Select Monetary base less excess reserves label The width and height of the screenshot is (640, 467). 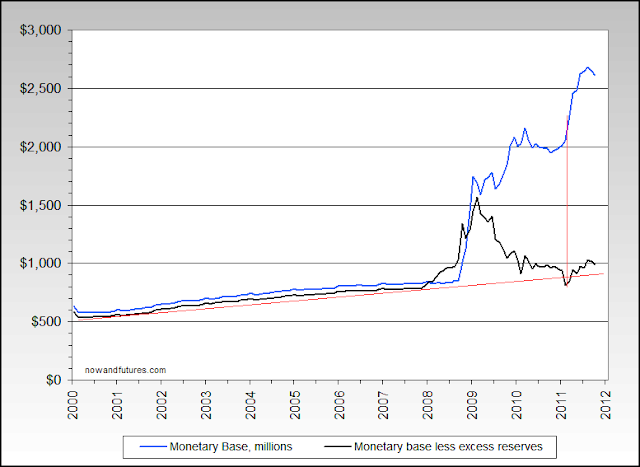[x=448, y=447]
